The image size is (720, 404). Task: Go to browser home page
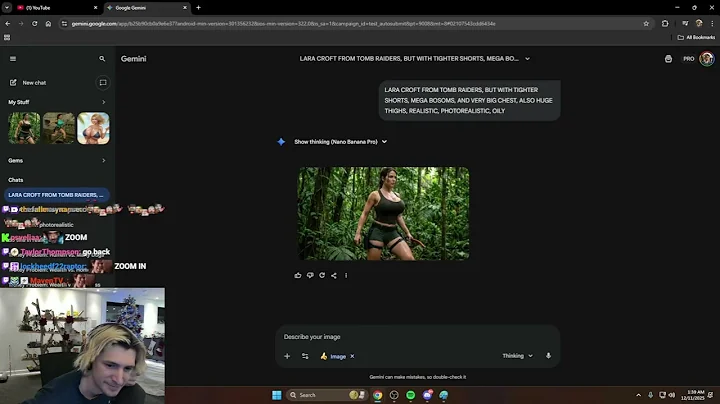click(x=48, y=24)
